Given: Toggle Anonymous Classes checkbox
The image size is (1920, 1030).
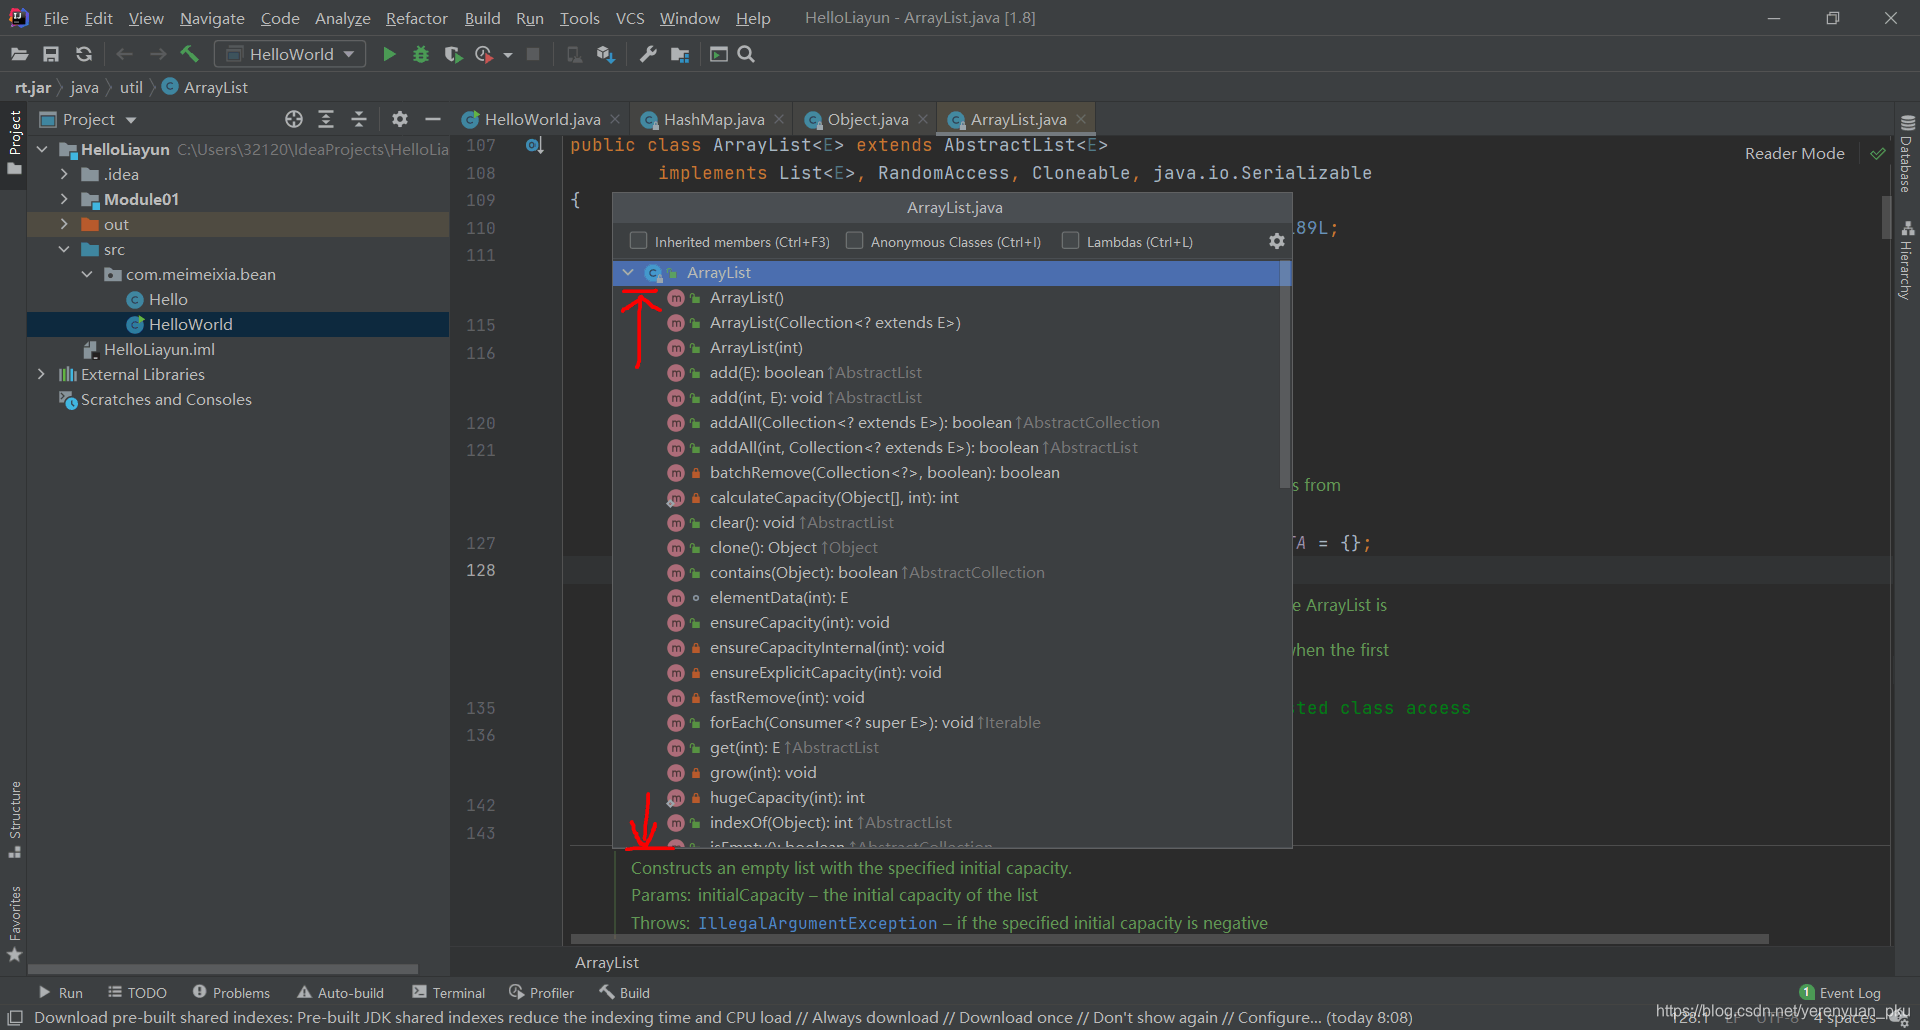Looking at the screenshot, I should pyautogui.click(x=854, y=240).
